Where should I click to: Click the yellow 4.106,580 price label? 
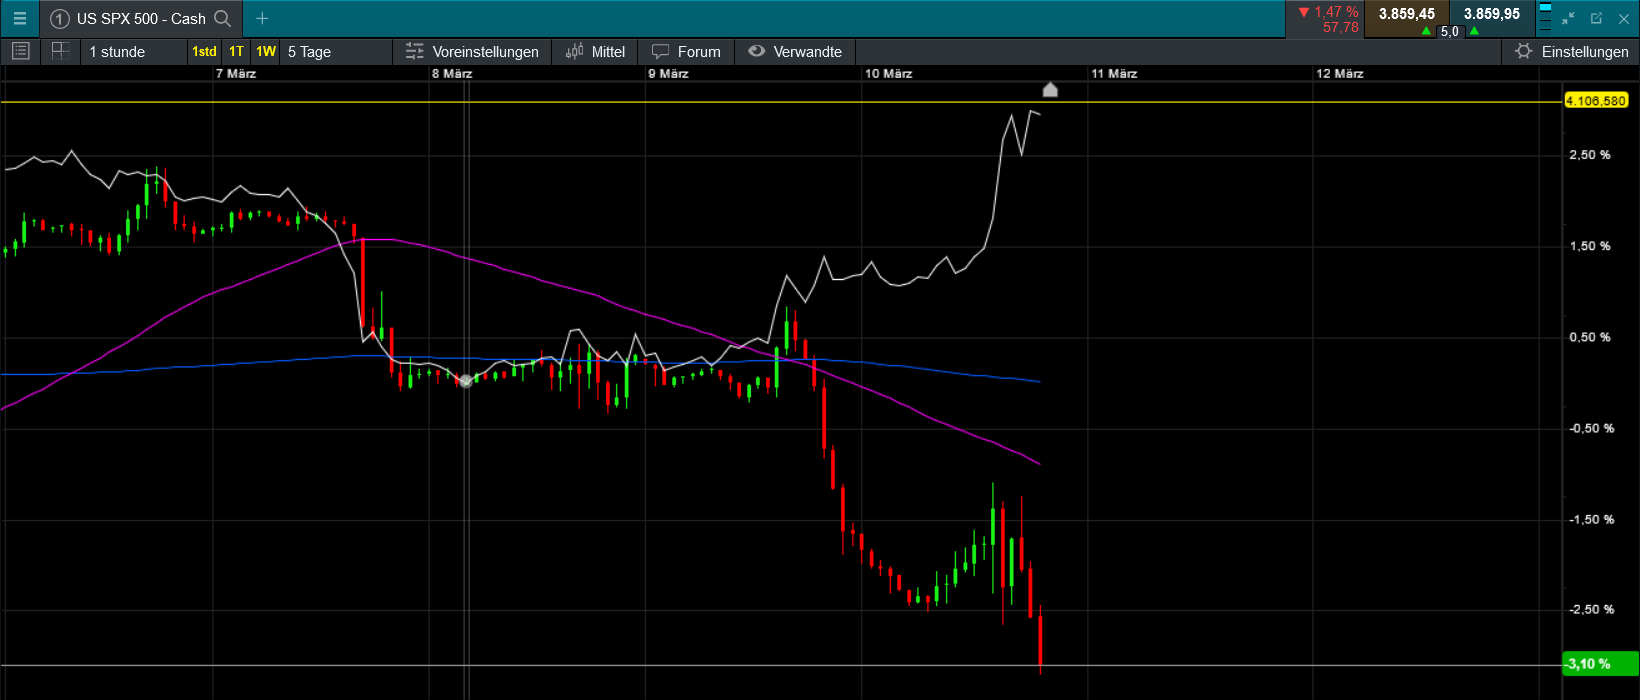coord(1596,100)
